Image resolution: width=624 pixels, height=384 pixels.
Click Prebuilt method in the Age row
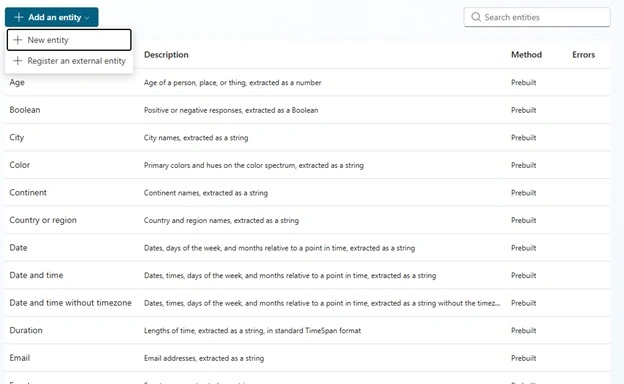pos(524,82)
